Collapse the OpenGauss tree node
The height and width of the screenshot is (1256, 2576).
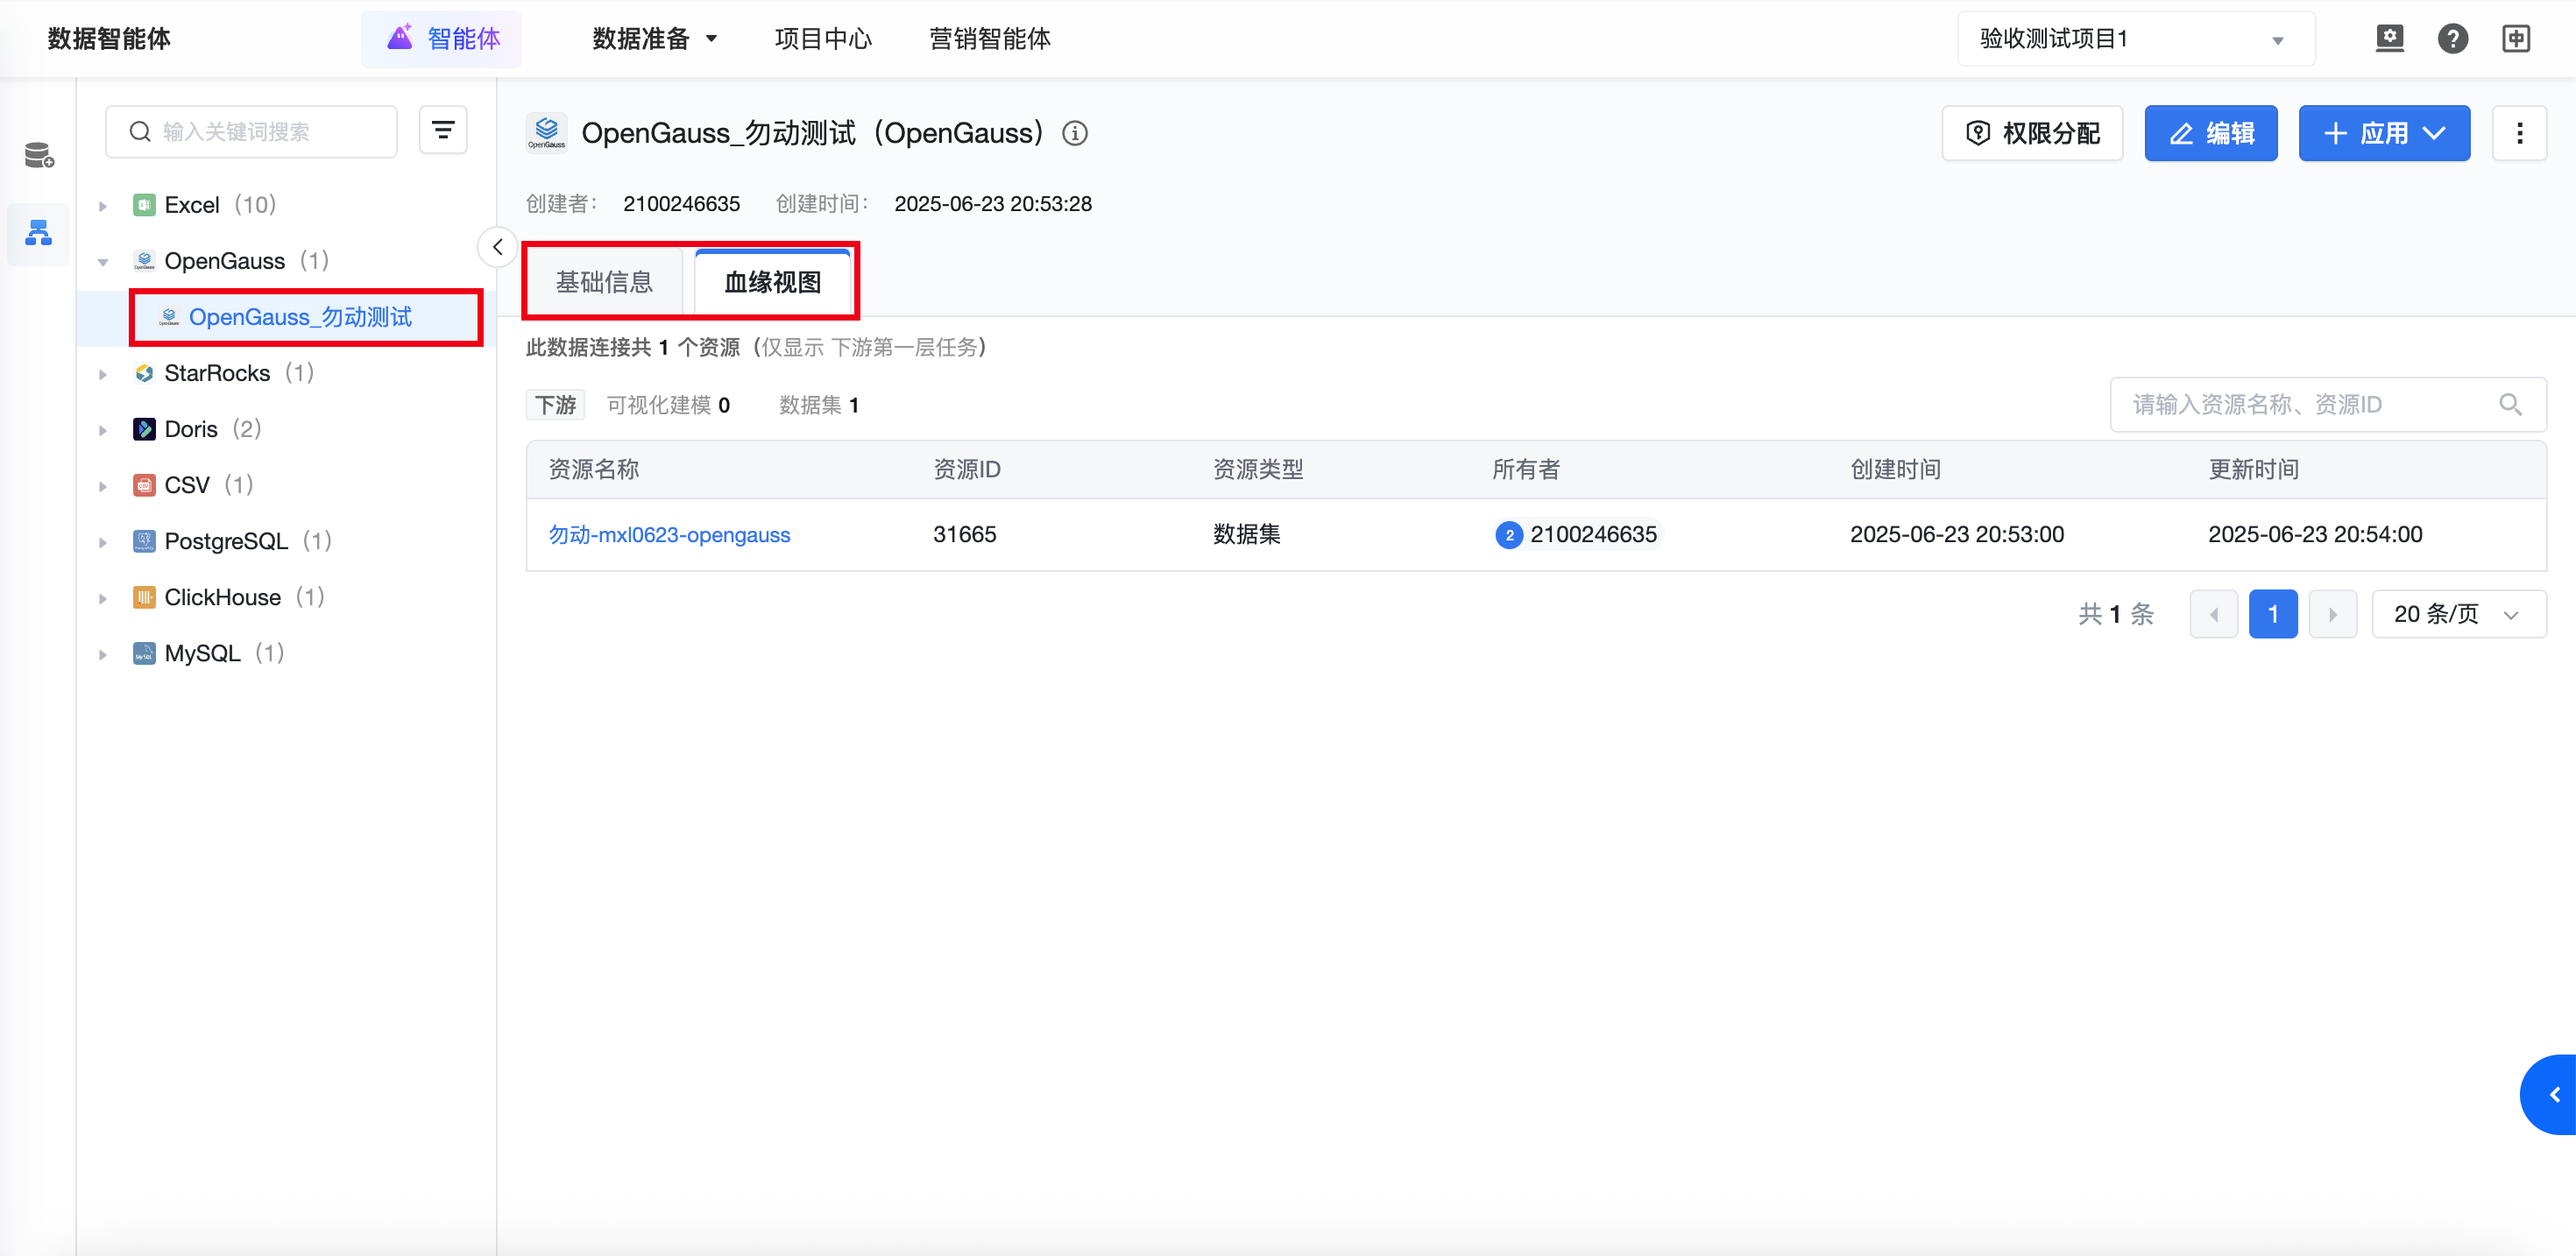tap(103, 262)
